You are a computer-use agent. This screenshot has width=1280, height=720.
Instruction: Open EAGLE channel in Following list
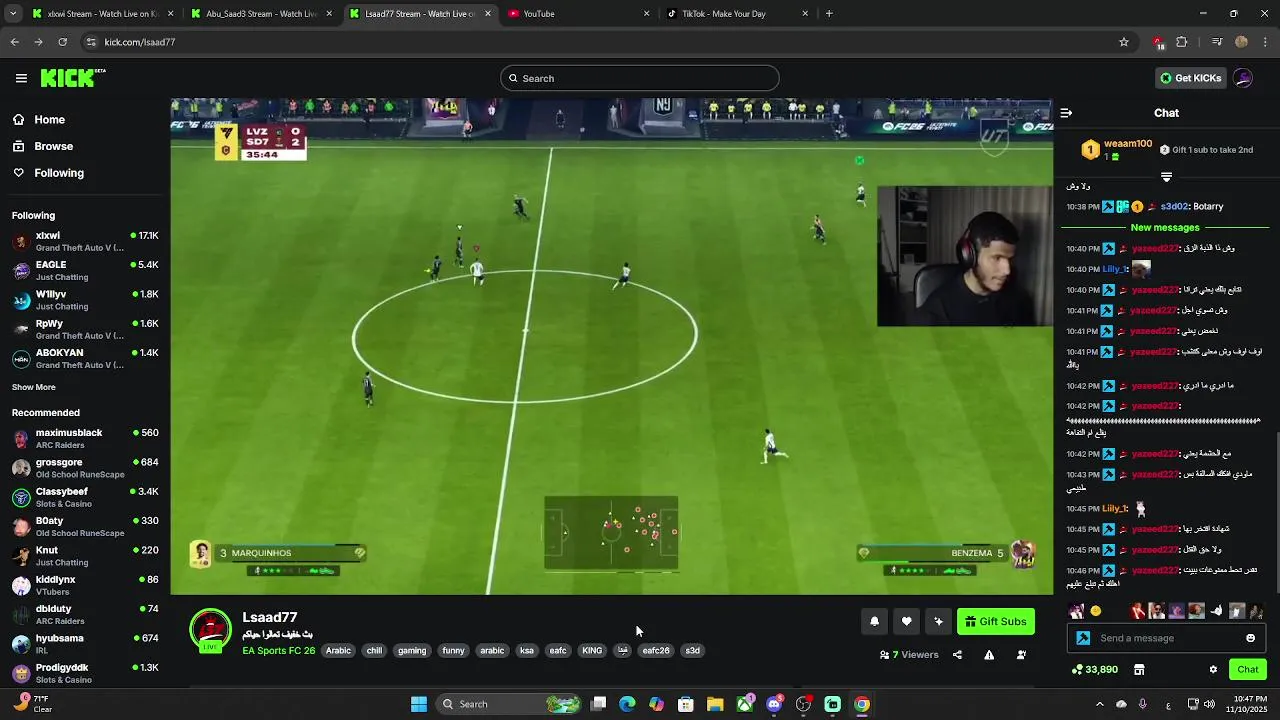pyautogui.click(x=85, y=271)
